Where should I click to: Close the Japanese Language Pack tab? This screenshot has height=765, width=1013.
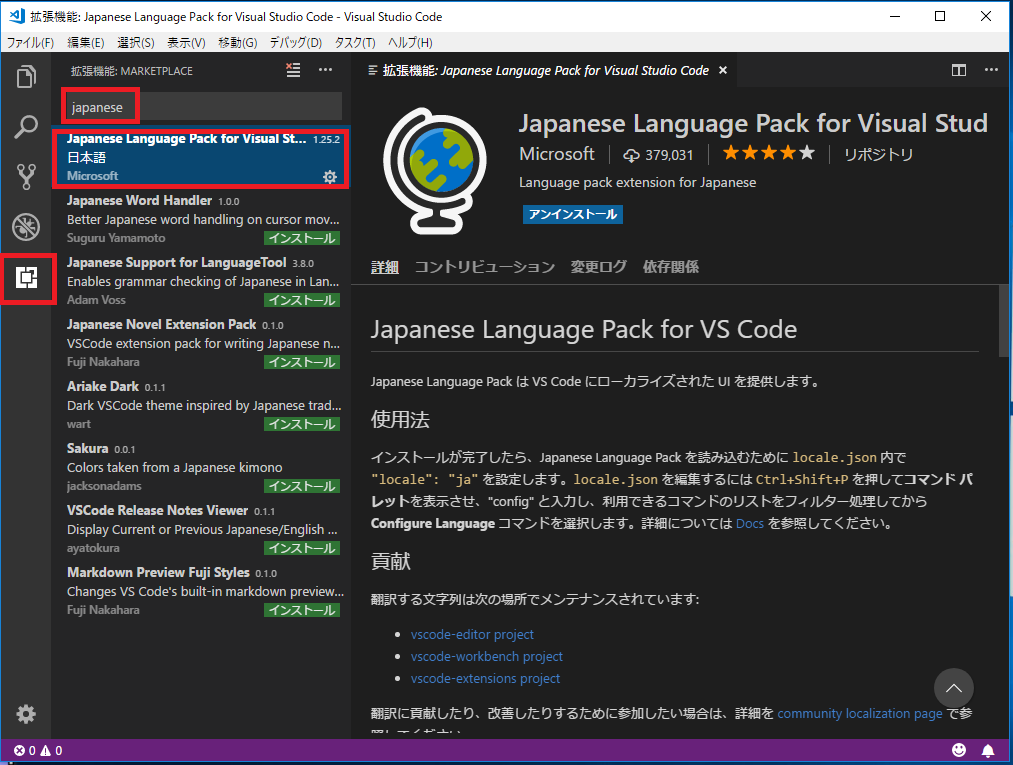click(x=723, y=70)
